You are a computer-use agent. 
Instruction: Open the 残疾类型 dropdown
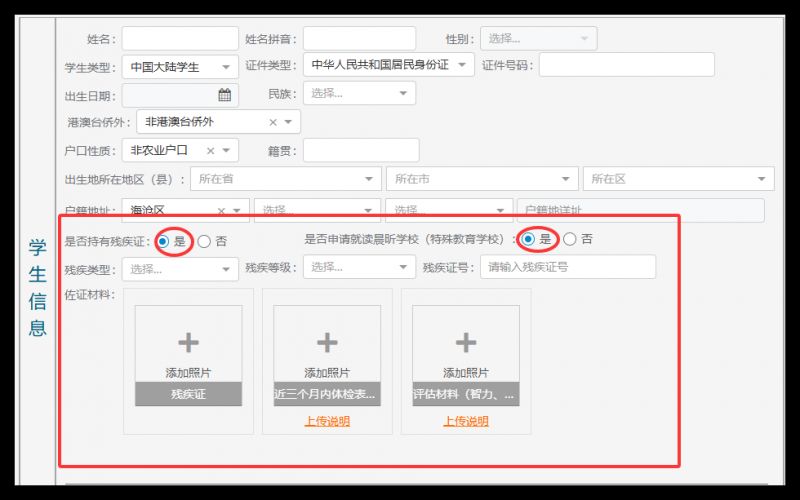pyautogui.click(x=180, y=269)
